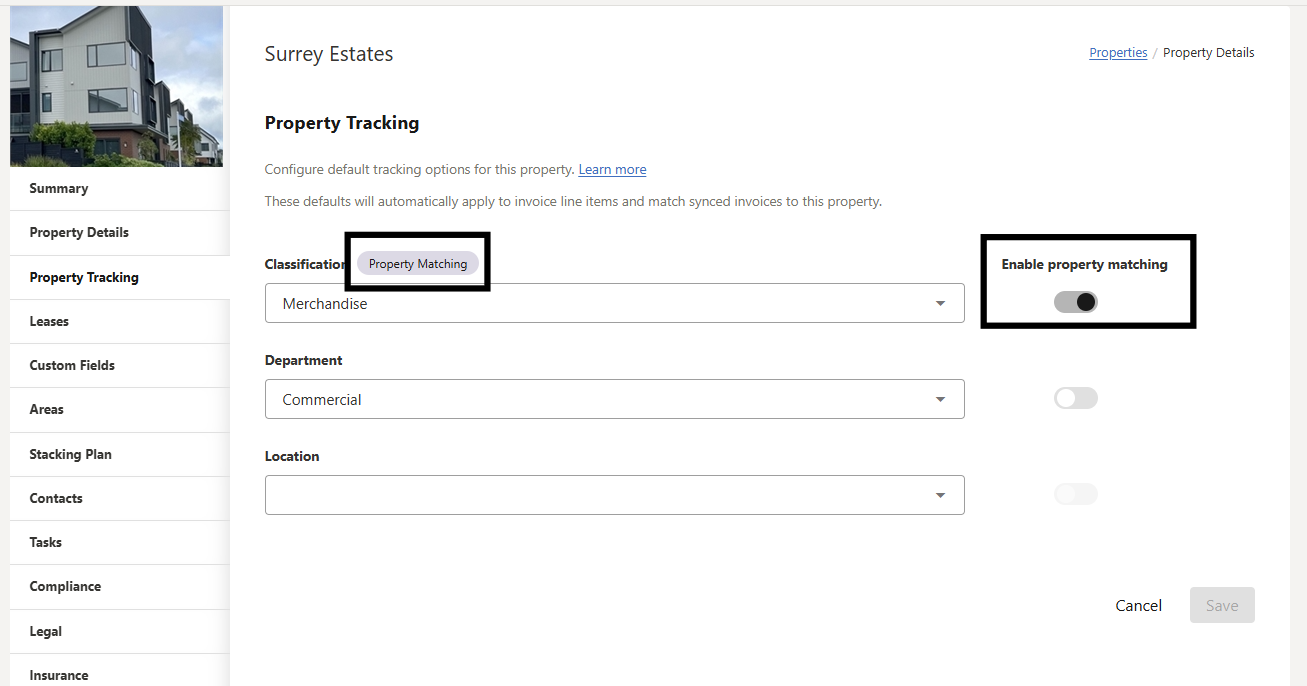
Task: Open the Custom Fields section
Action: point(72,365)
